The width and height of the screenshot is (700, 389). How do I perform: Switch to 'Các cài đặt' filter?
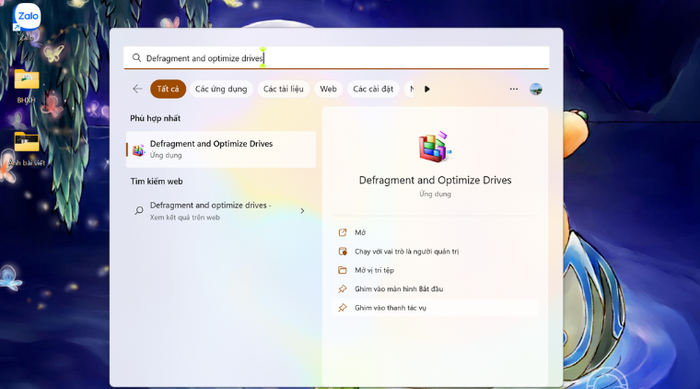pyautogui.click(x=373, y=89)
